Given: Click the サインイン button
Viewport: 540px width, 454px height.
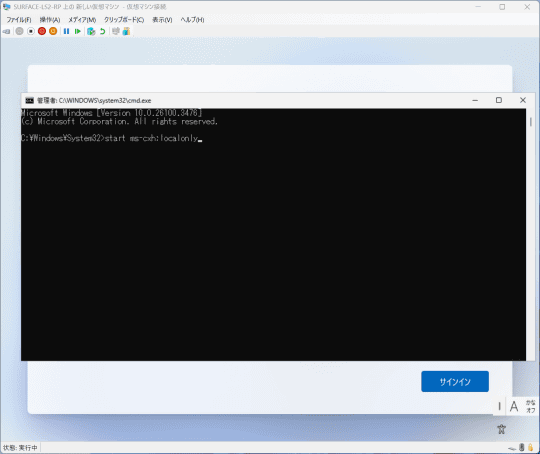Looking at the screenshot, I should pos(455,381).
